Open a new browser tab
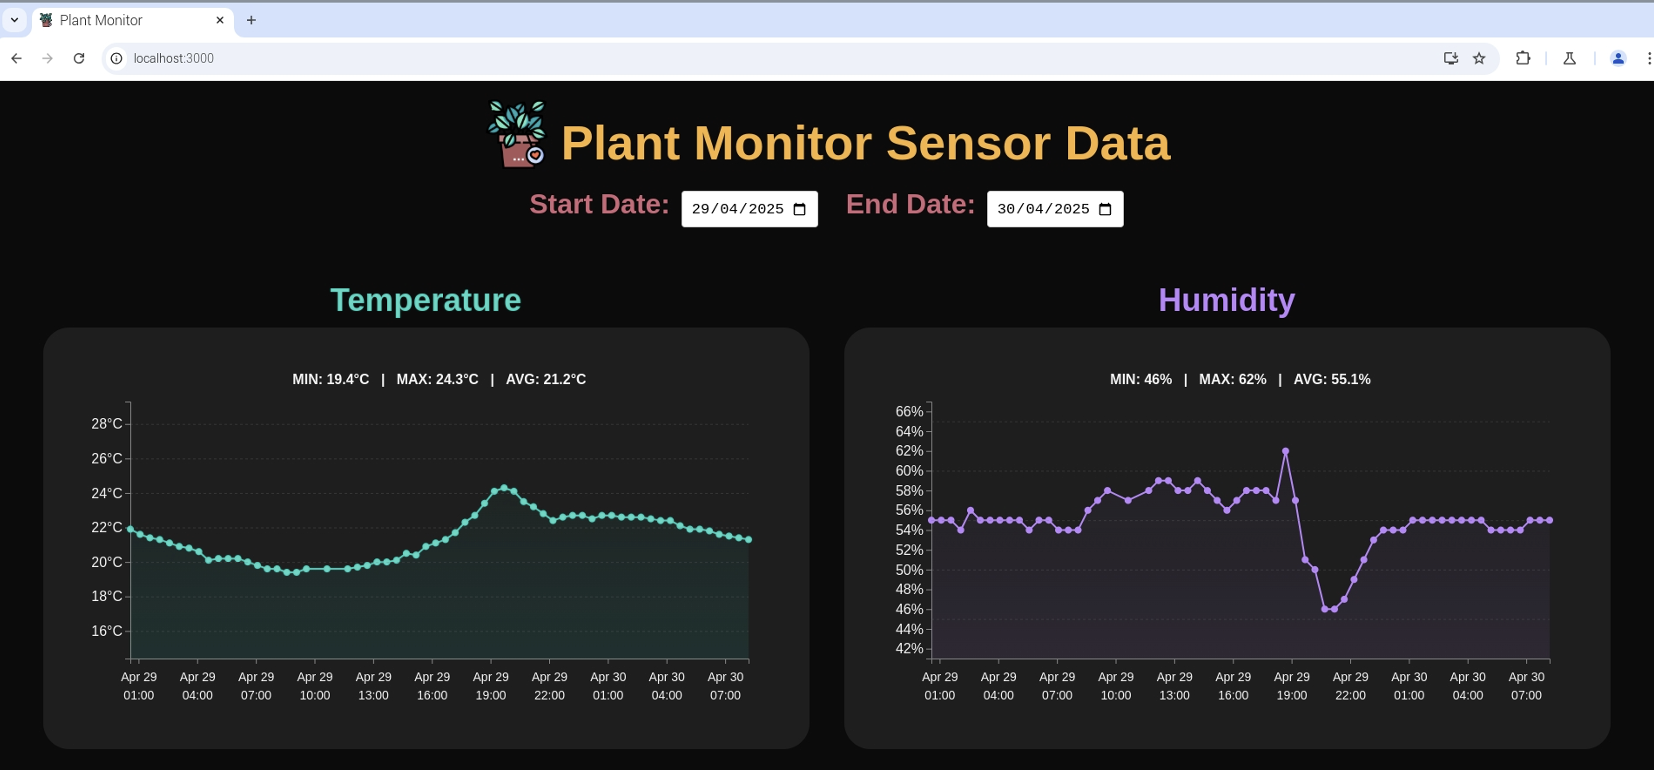1654x770 pixels. (x=251, y=20)
